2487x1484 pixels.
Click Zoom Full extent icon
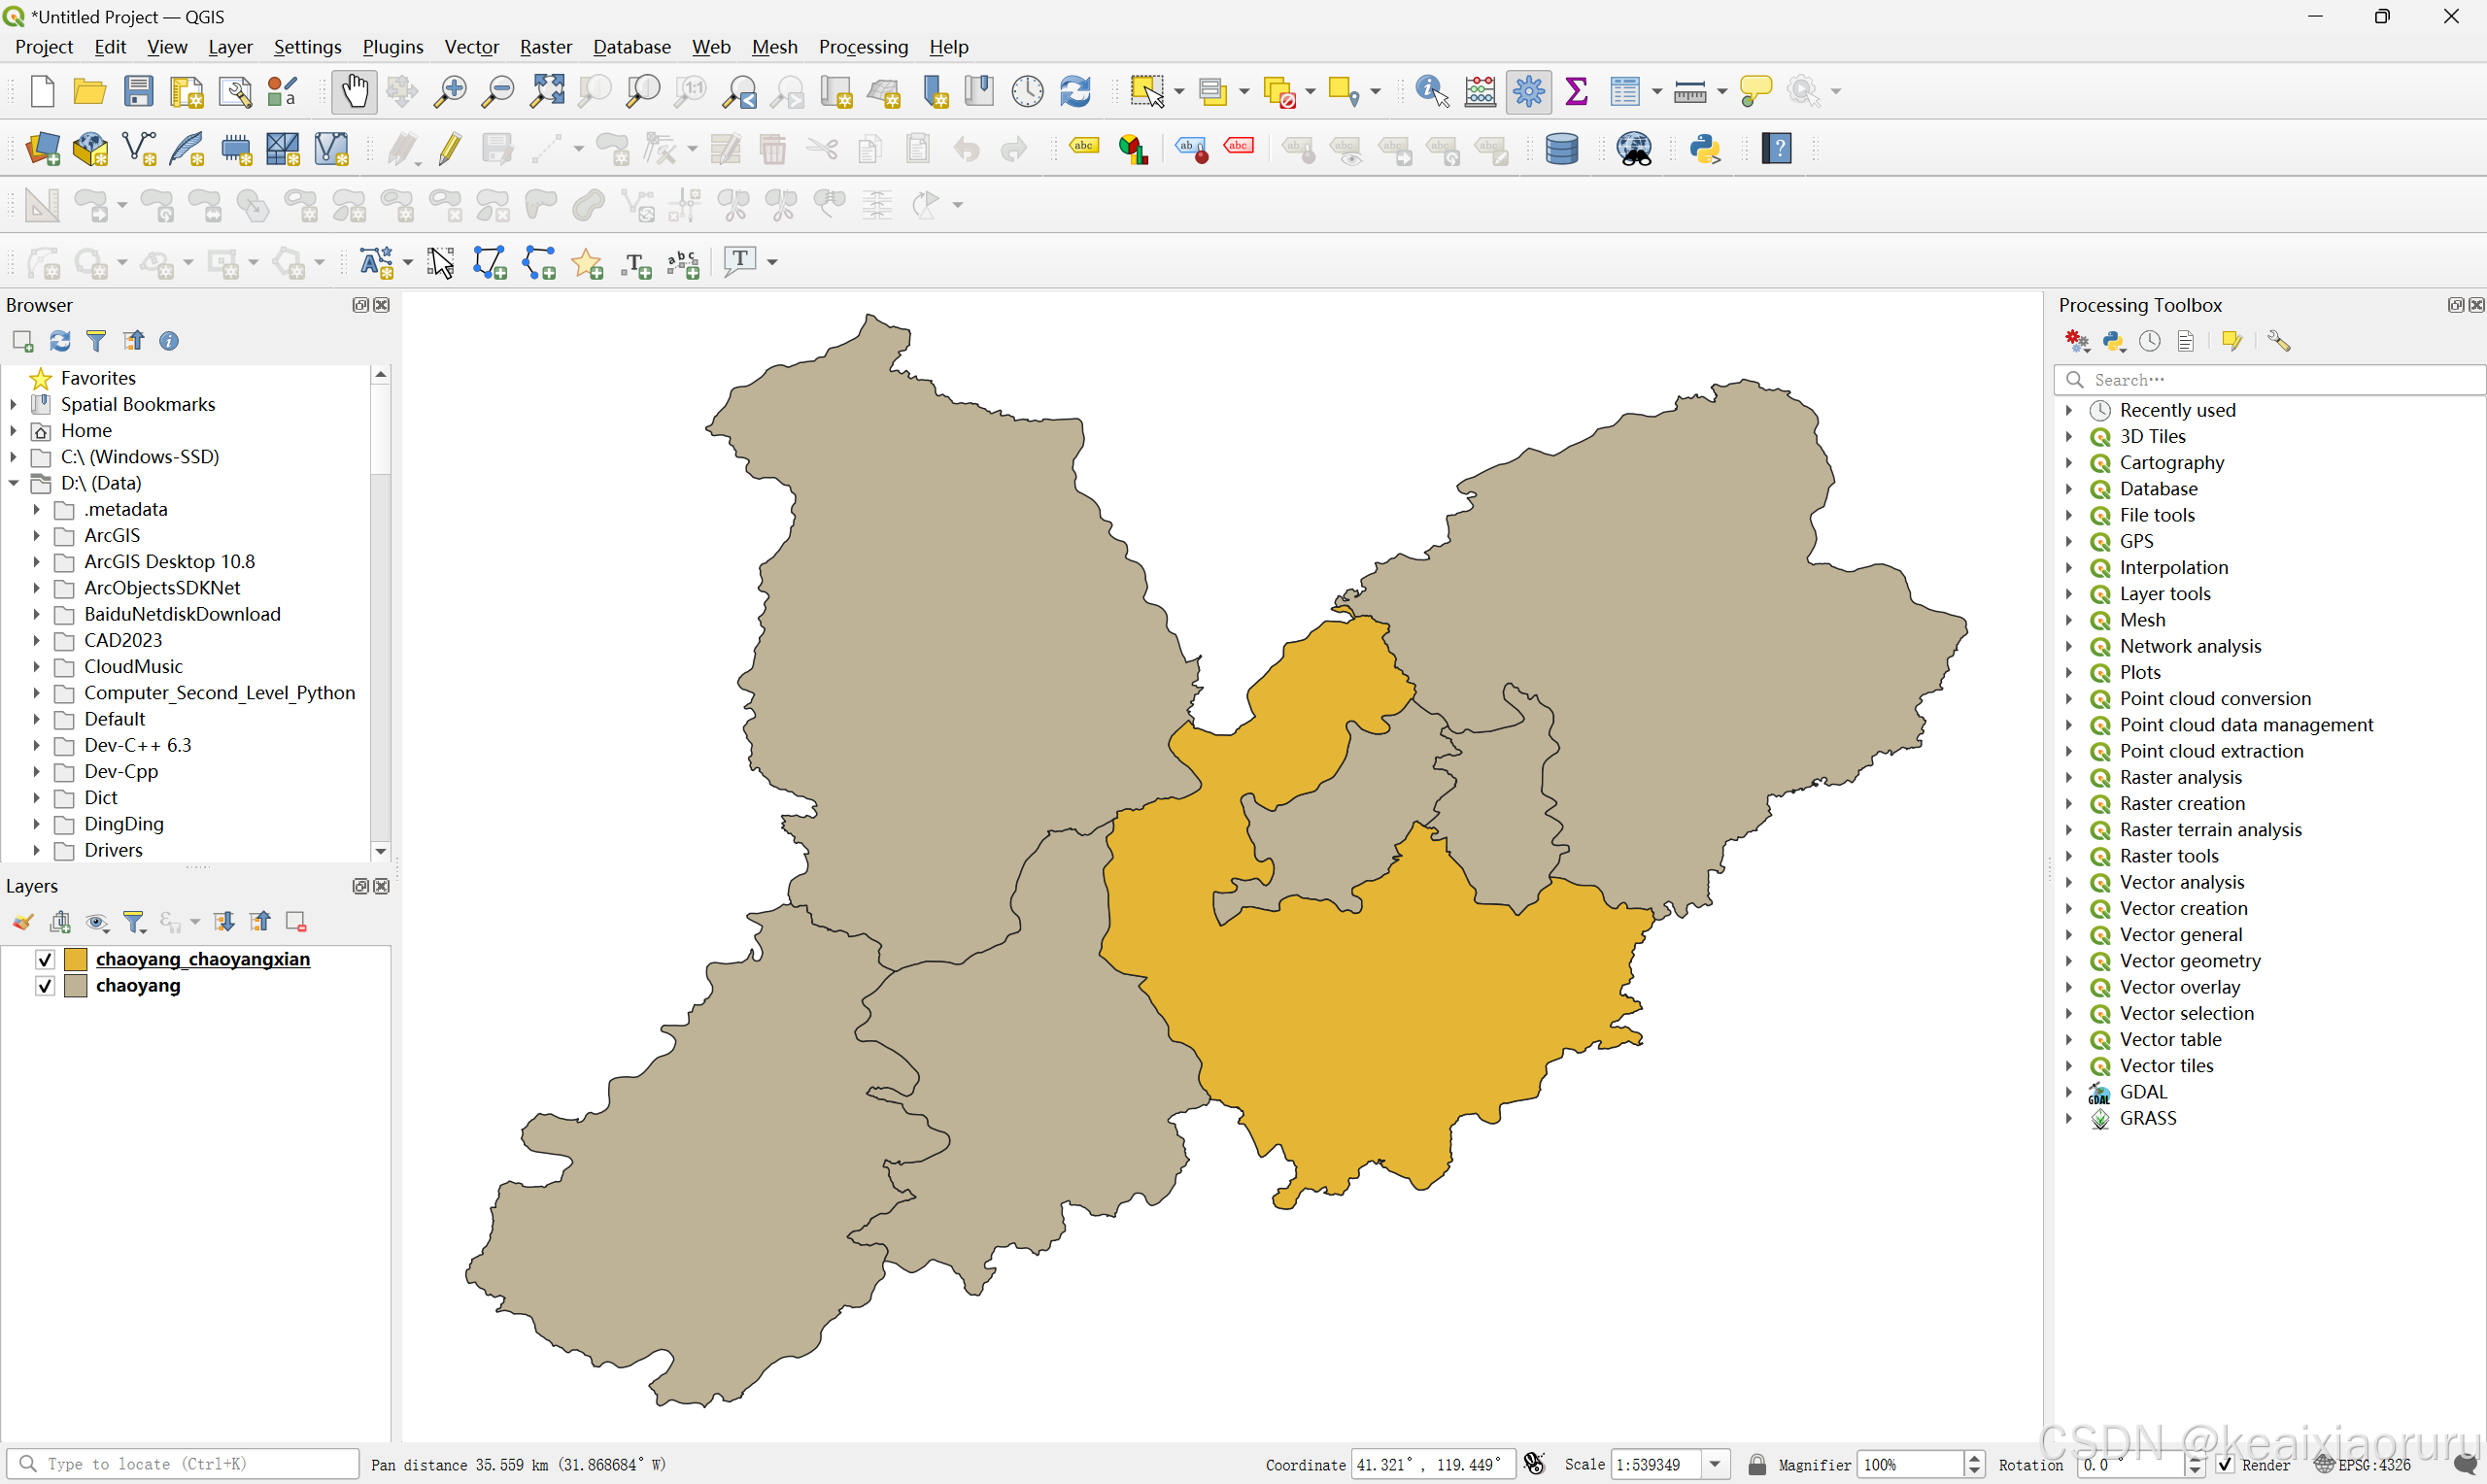pyautogui.click(x=547, y=92)
